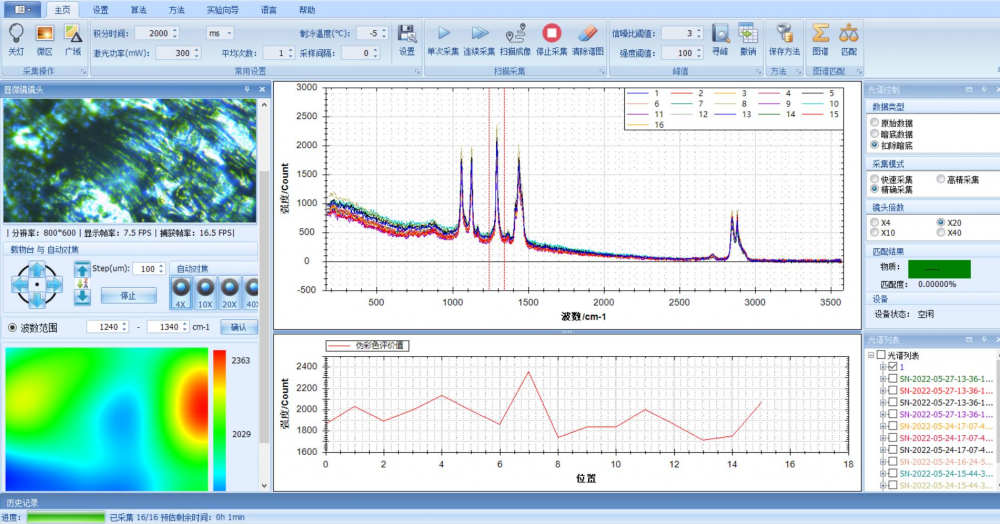Screen dimensions: 1000x524
Task: Select the 原始数据 radio button
Action: click(874, 122)
